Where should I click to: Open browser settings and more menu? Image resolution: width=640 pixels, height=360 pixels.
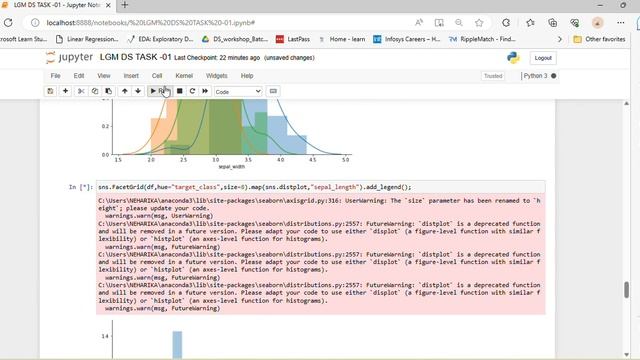pyautogui.click(x=621, y=23)
